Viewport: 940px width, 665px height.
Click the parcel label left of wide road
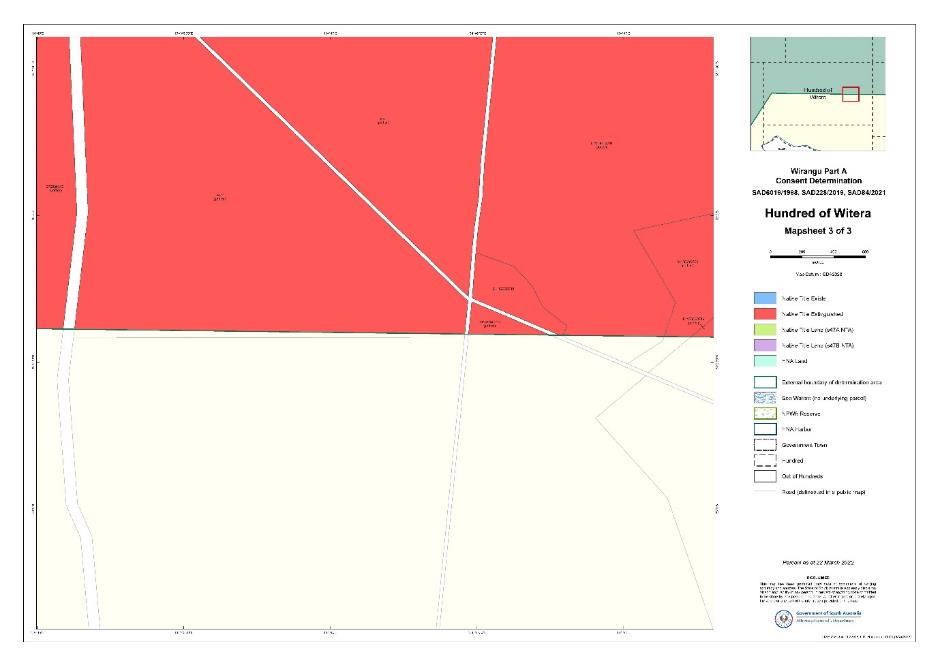point(55,188)
